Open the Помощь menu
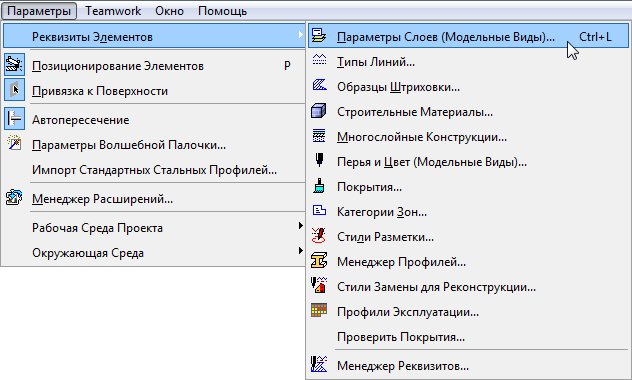This screenshot has width=632, height=380. coord(222,11)
